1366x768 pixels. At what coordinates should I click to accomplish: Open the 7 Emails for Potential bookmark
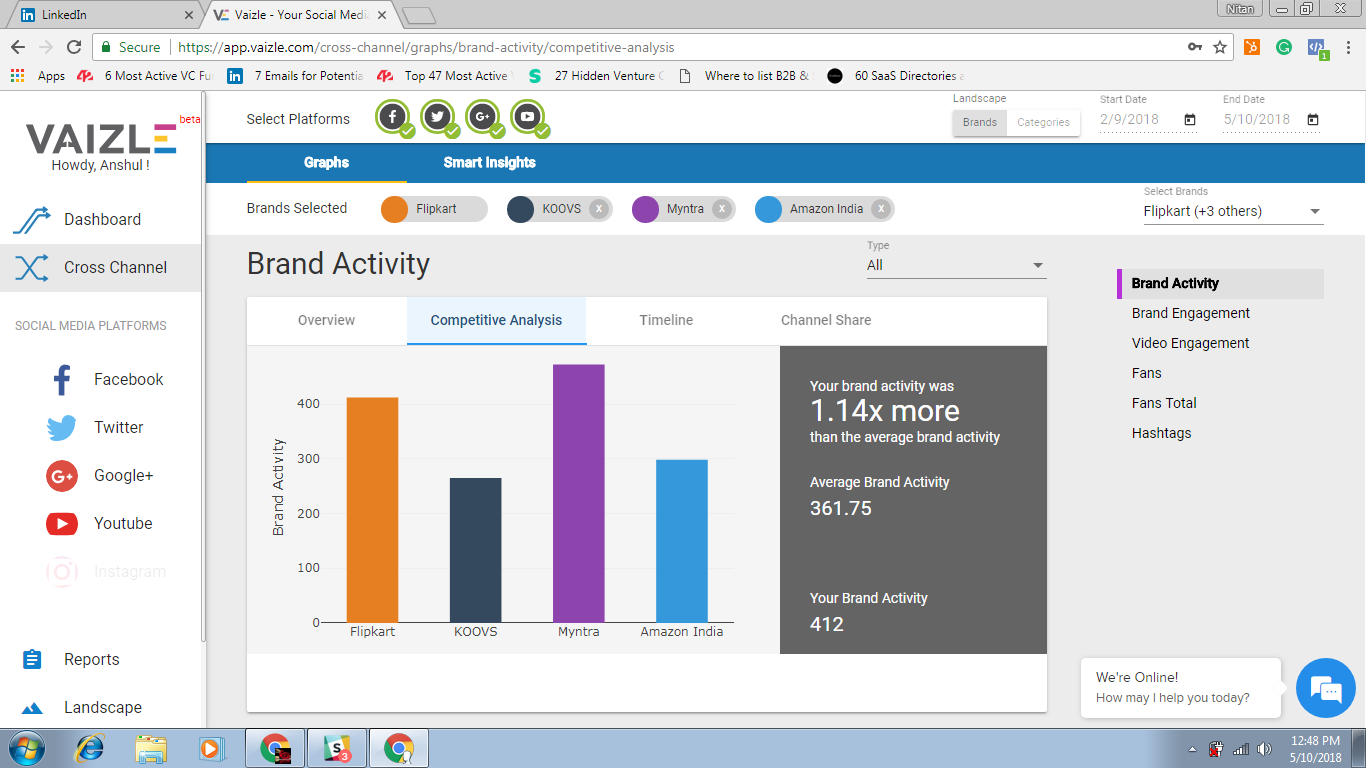pyautogui.click(x=295, y=76)
